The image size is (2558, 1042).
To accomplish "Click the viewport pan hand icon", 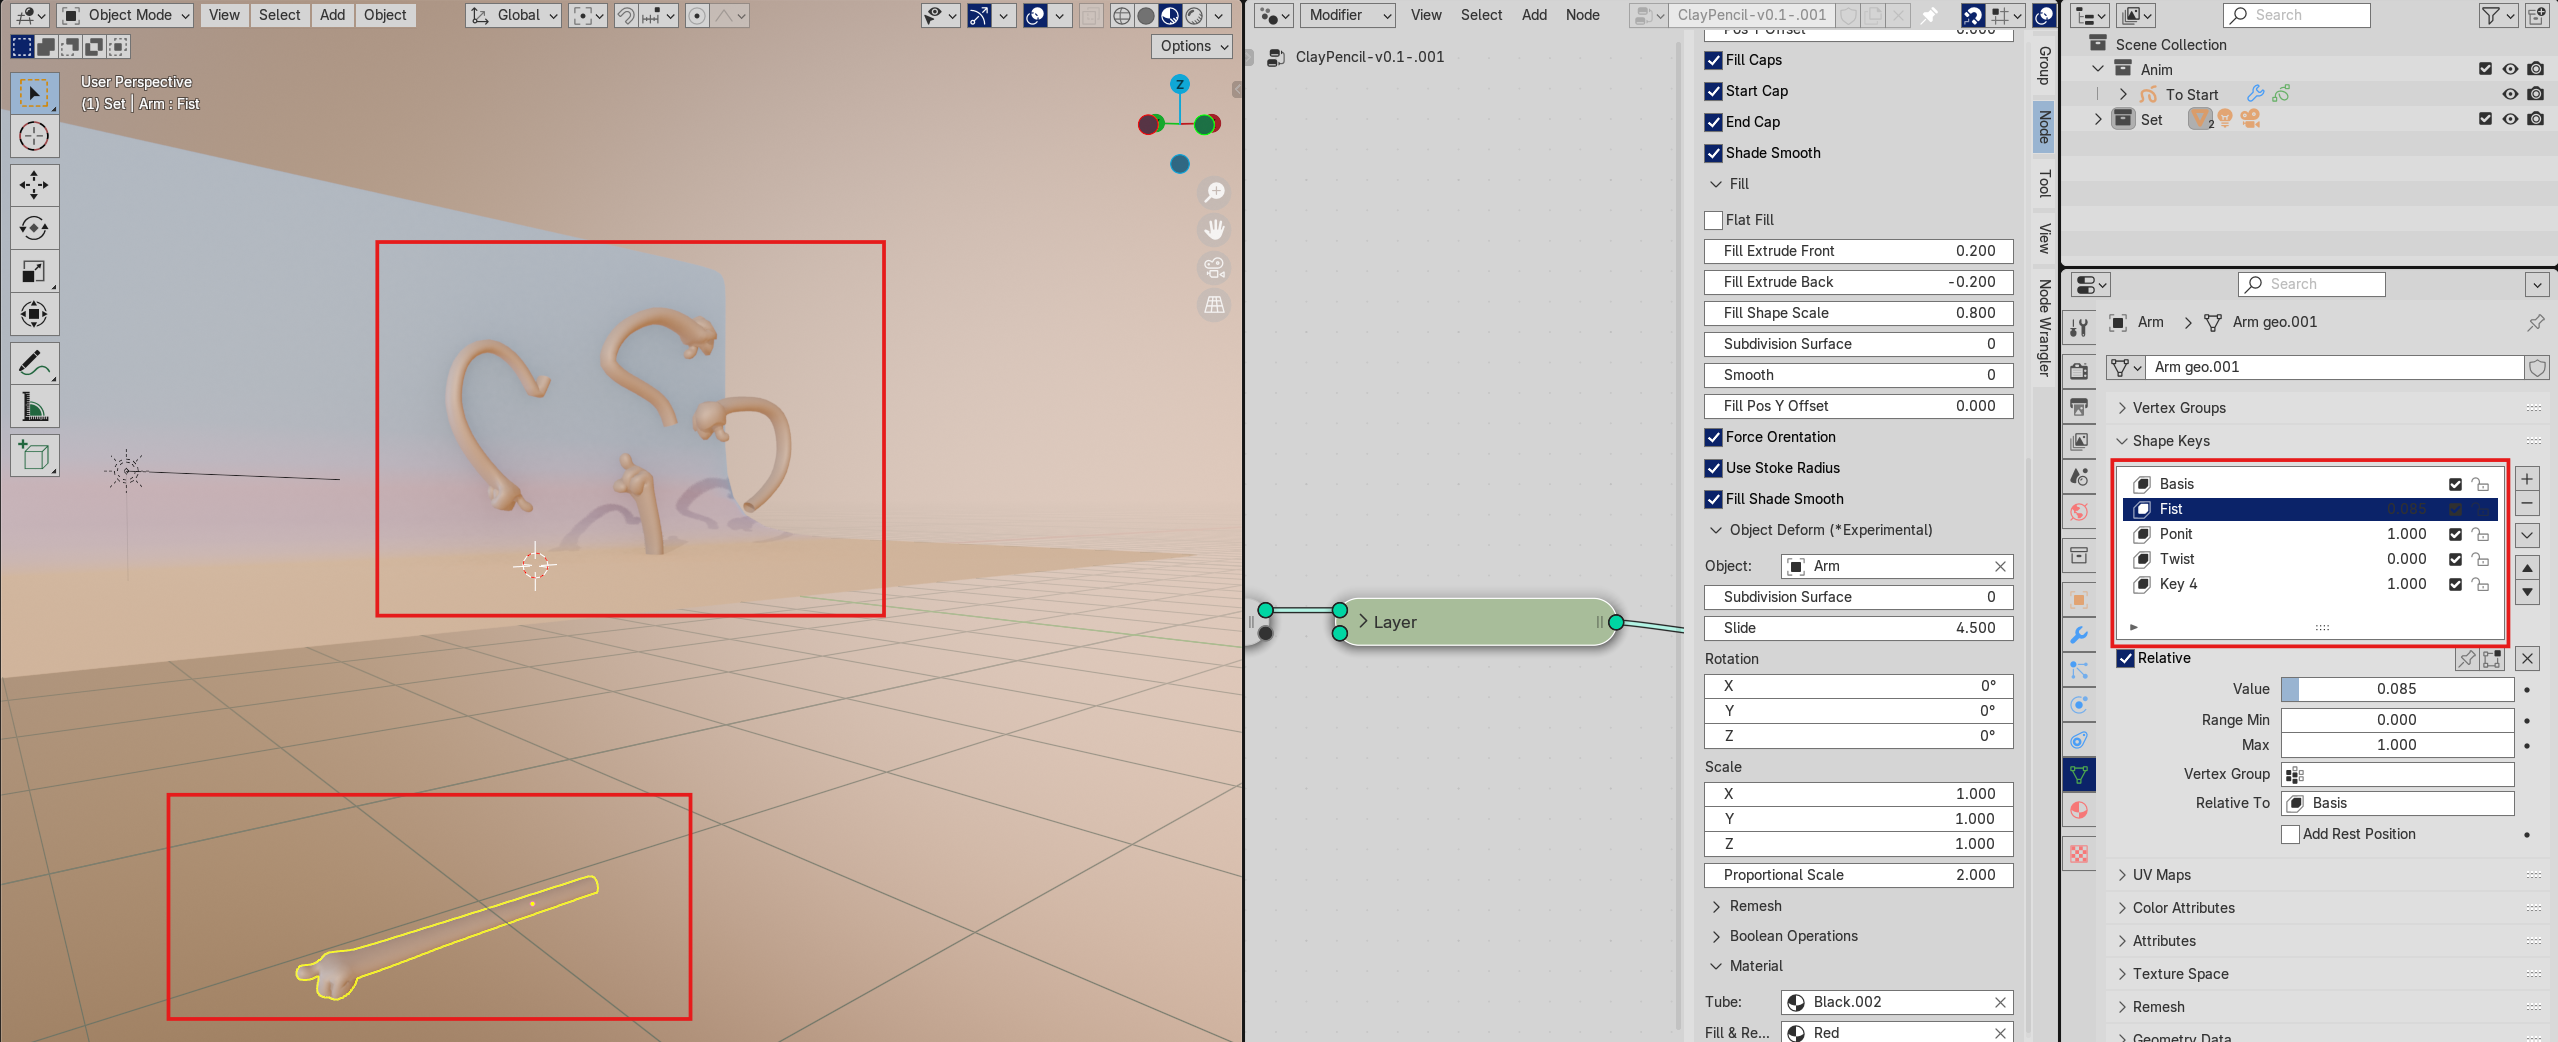I will 1214,230.
